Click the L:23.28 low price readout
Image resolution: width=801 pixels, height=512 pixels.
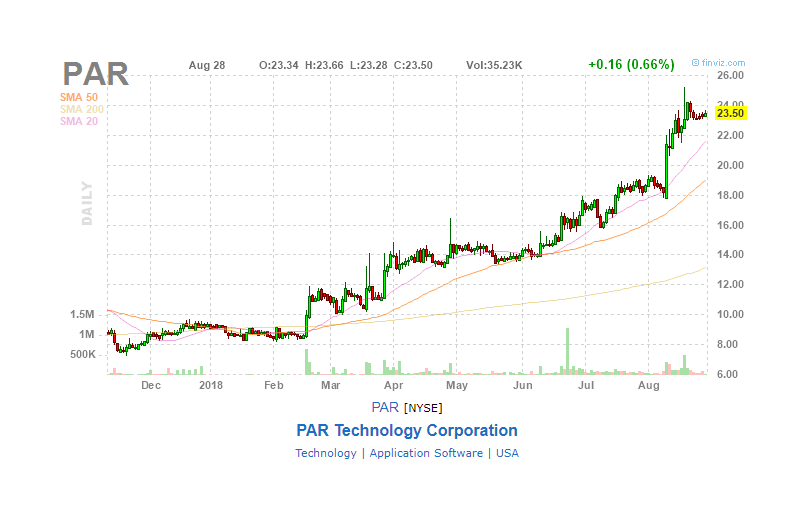(369, 65)
